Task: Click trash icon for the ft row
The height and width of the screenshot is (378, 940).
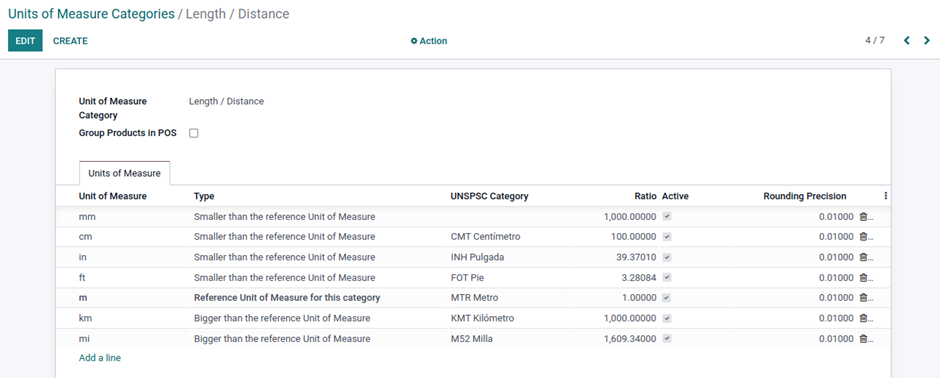Action: (x=863, y=278)
